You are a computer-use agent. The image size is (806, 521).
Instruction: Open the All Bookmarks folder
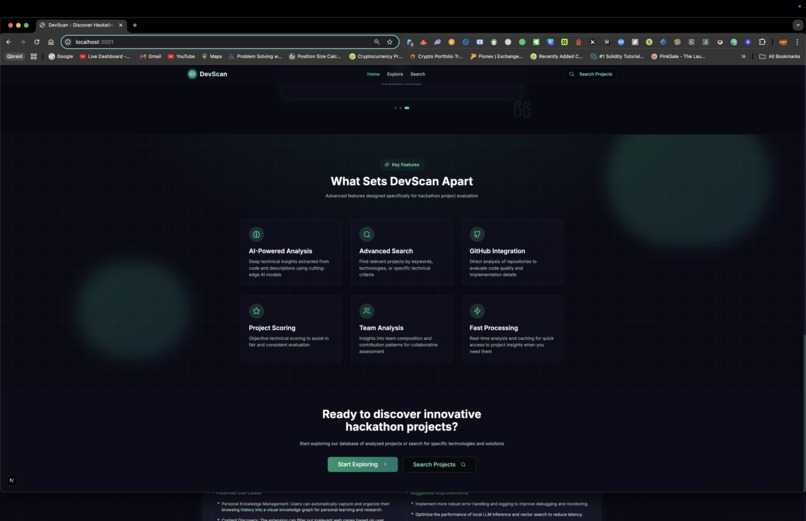pos(779,57)
